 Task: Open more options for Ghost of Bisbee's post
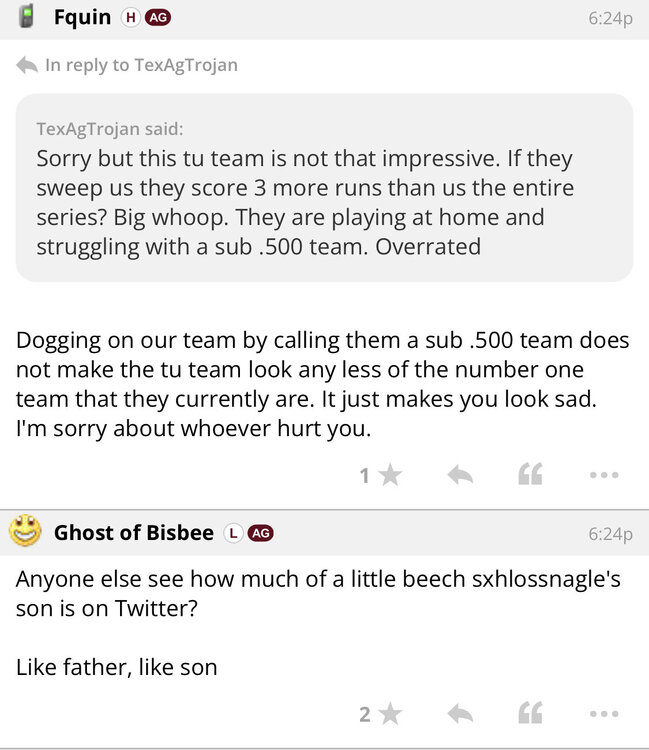[604, 714]
